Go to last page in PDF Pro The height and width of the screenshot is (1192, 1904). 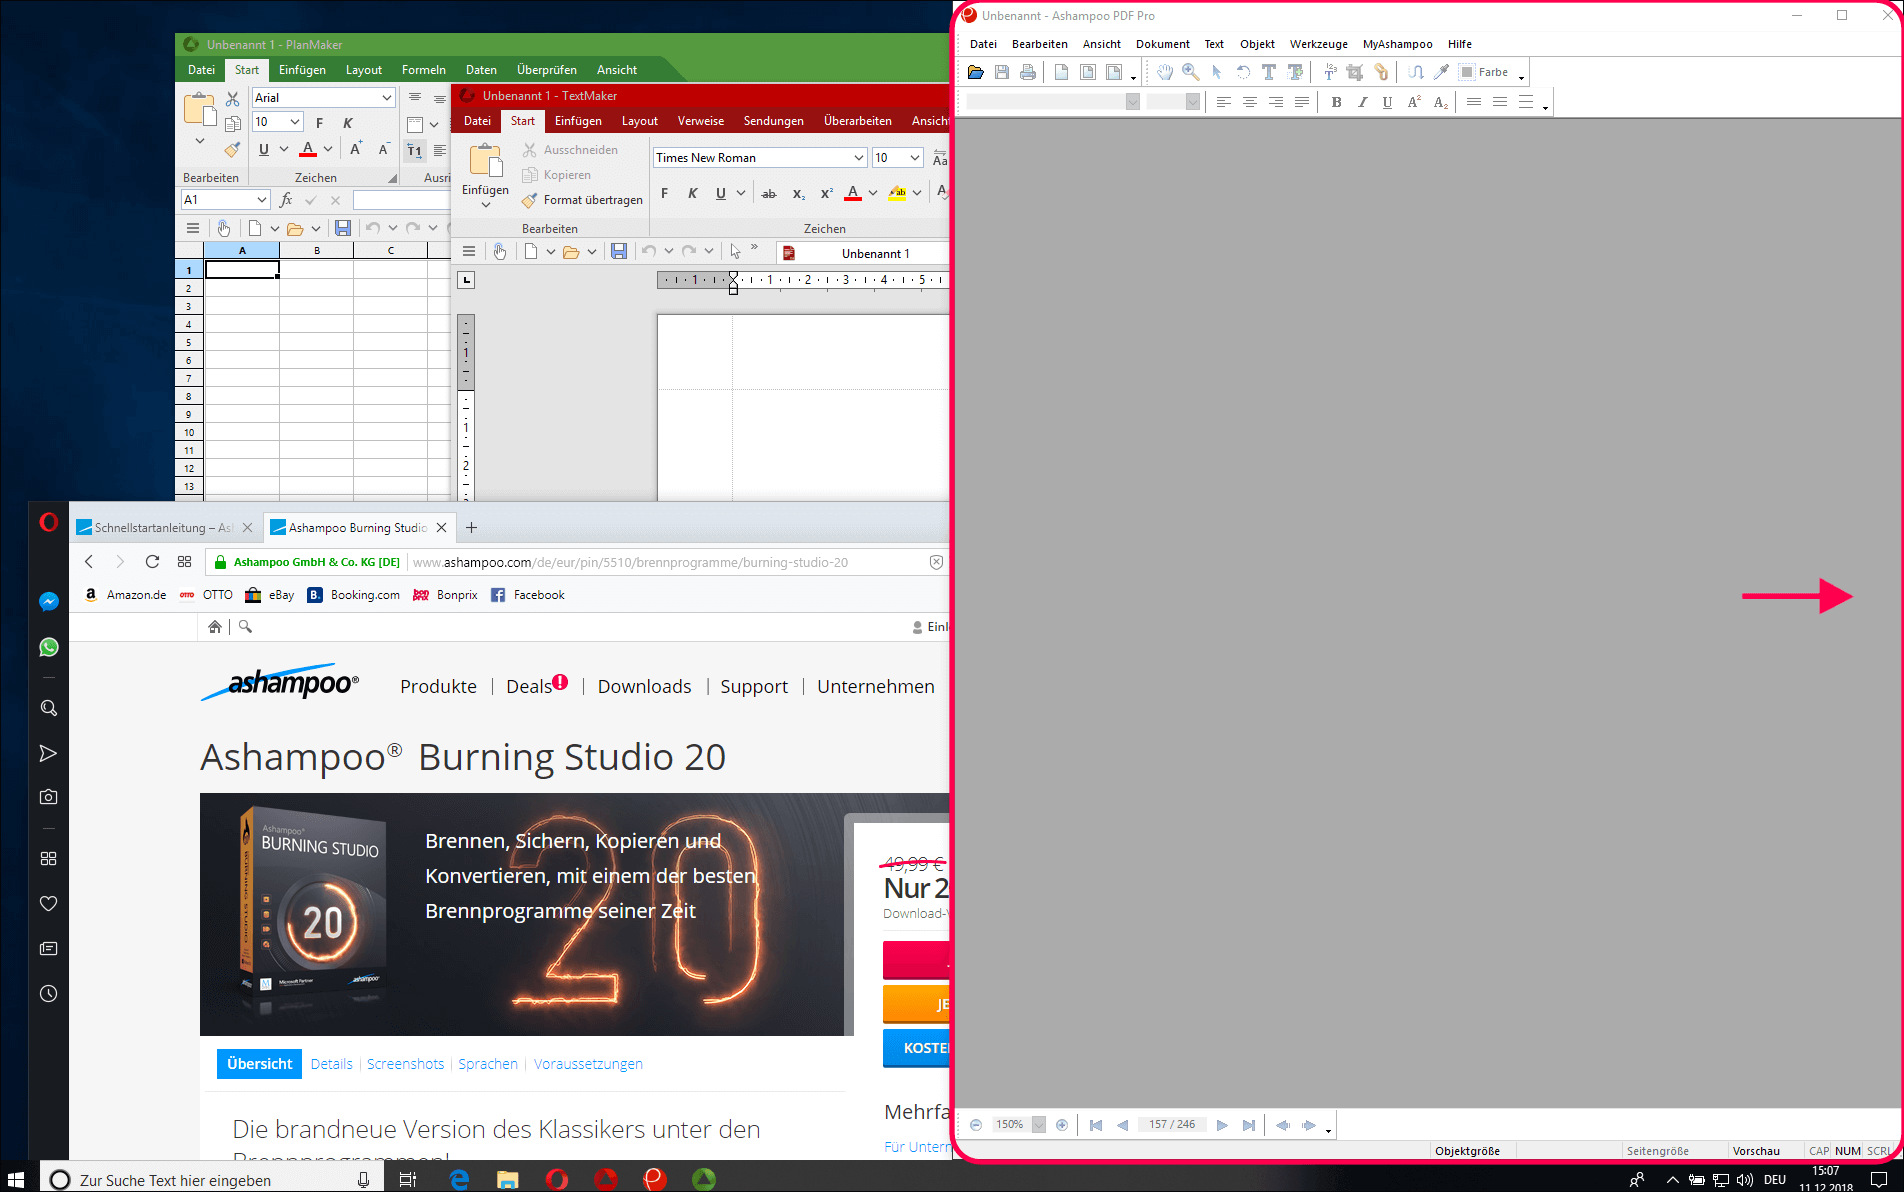[x=1248, y=1125]
